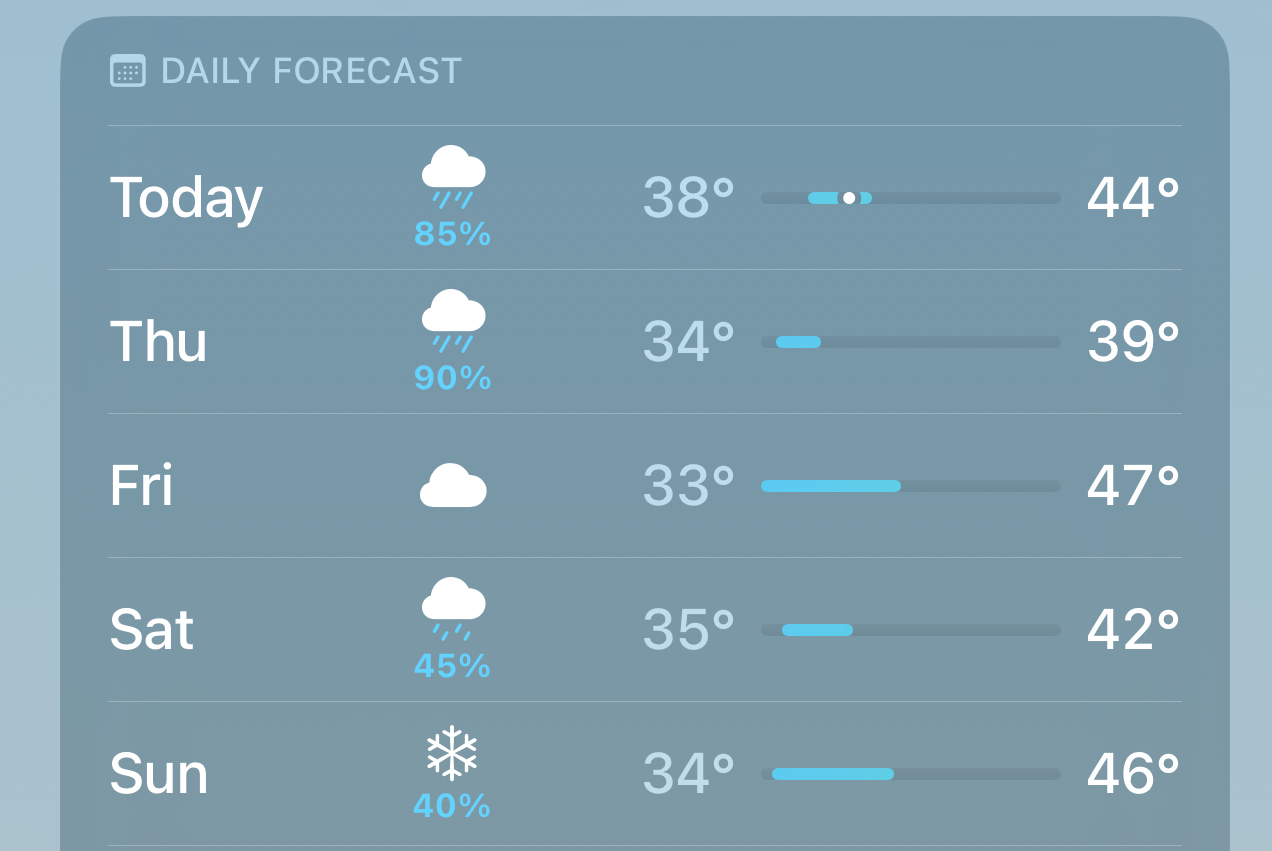The width and height of the screenshot is (1272, 851).
Task: Click Sunday's low temperature of 34°
Action: click(688, 774)
